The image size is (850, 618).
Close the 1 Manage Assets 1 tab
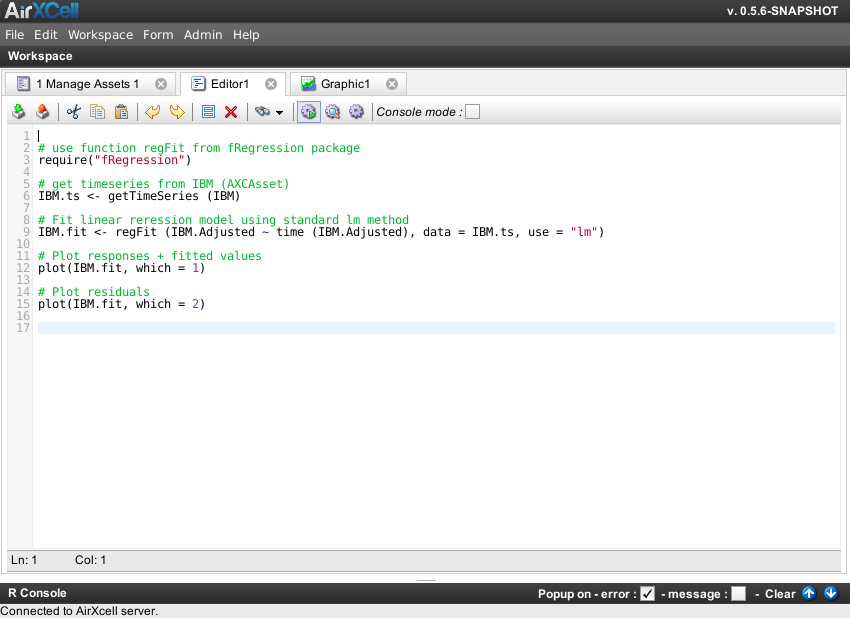tap(161, 84)
